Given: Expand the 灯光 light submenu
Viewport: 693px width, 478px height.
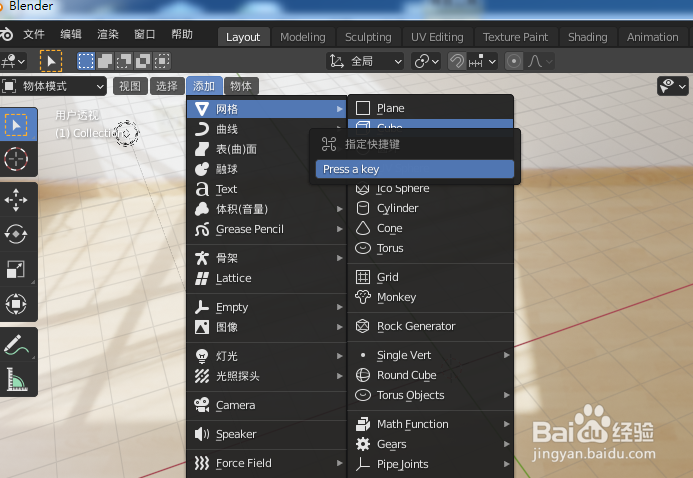Looking at the screenshot, I should click(x=267, y=356).
